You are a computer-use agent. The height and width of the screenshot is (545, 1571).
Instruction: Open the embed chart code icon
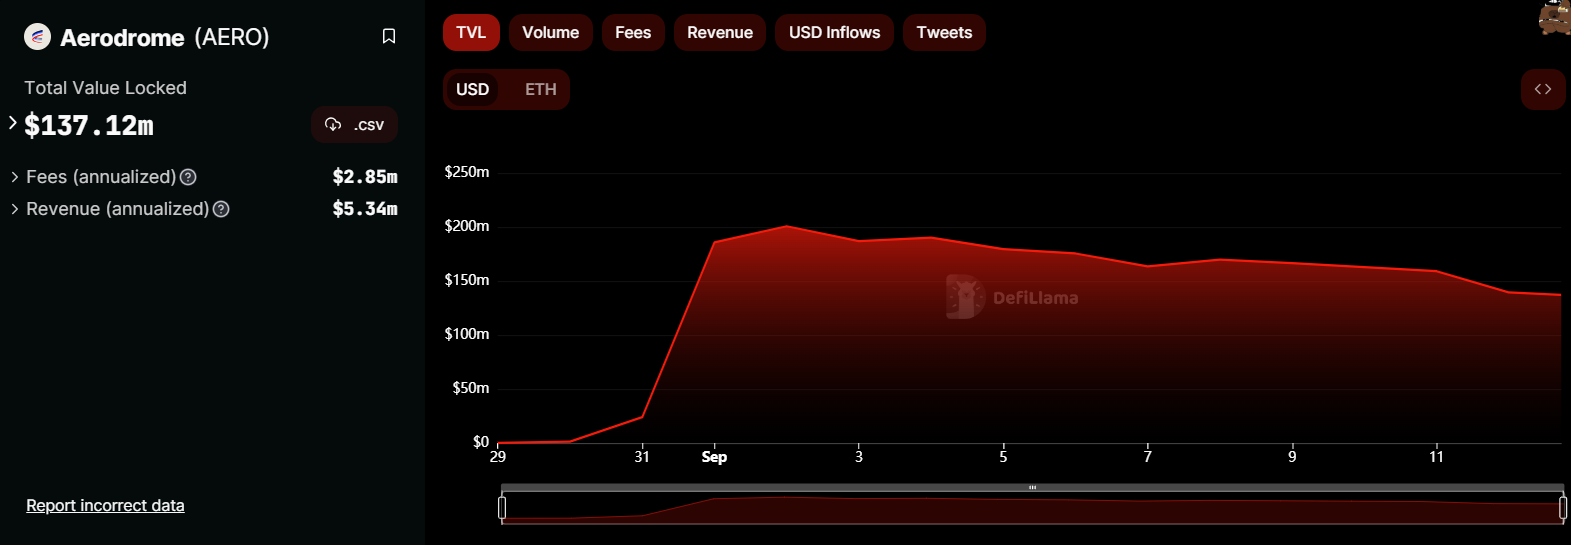coord(1543,89)
